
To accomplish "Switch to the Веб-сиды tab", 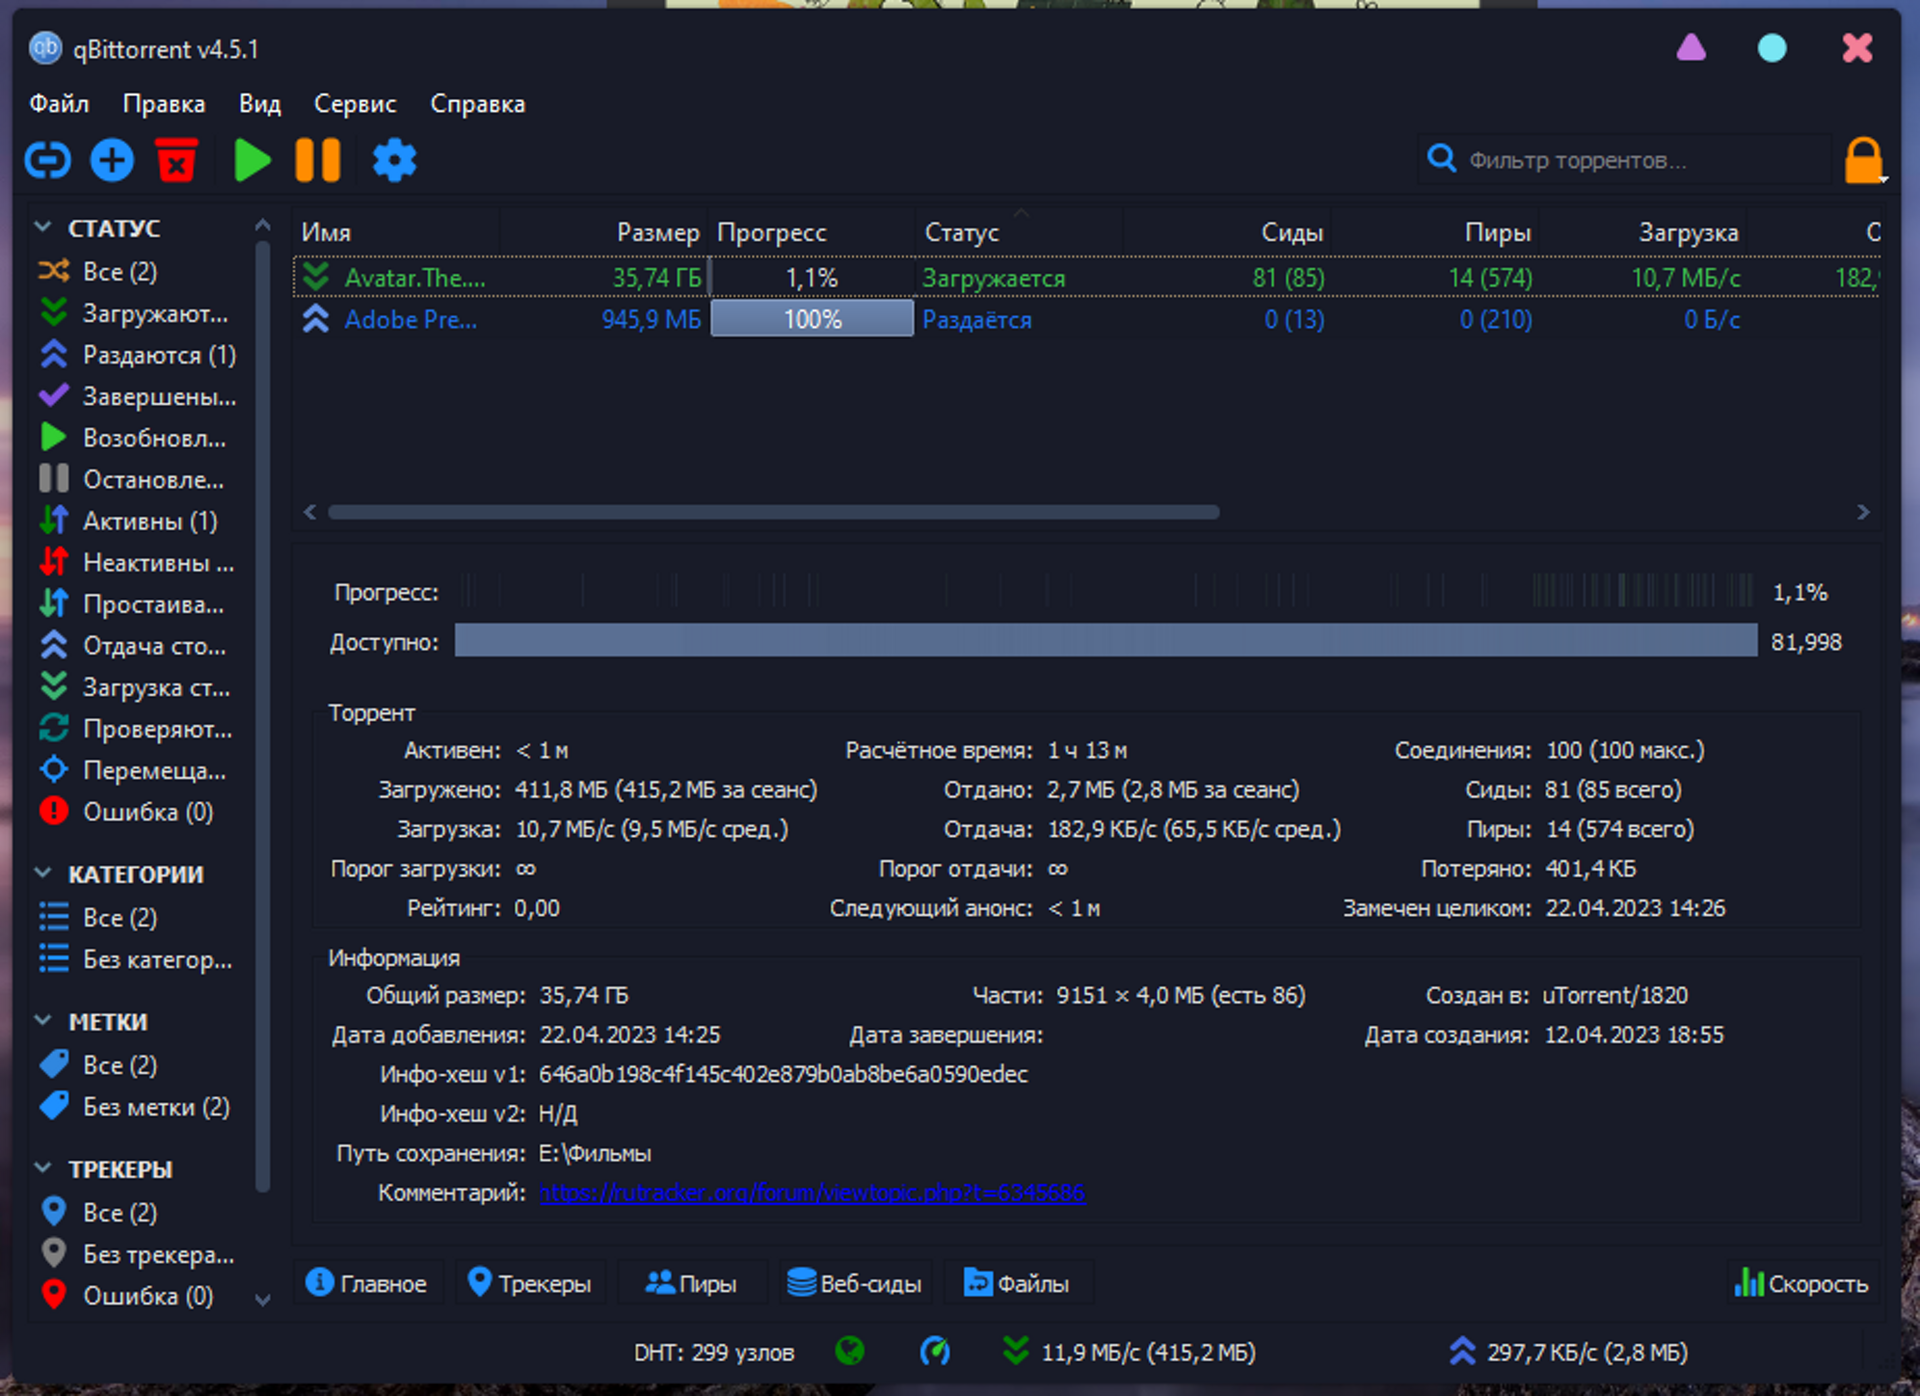I will coord(855,1283).
